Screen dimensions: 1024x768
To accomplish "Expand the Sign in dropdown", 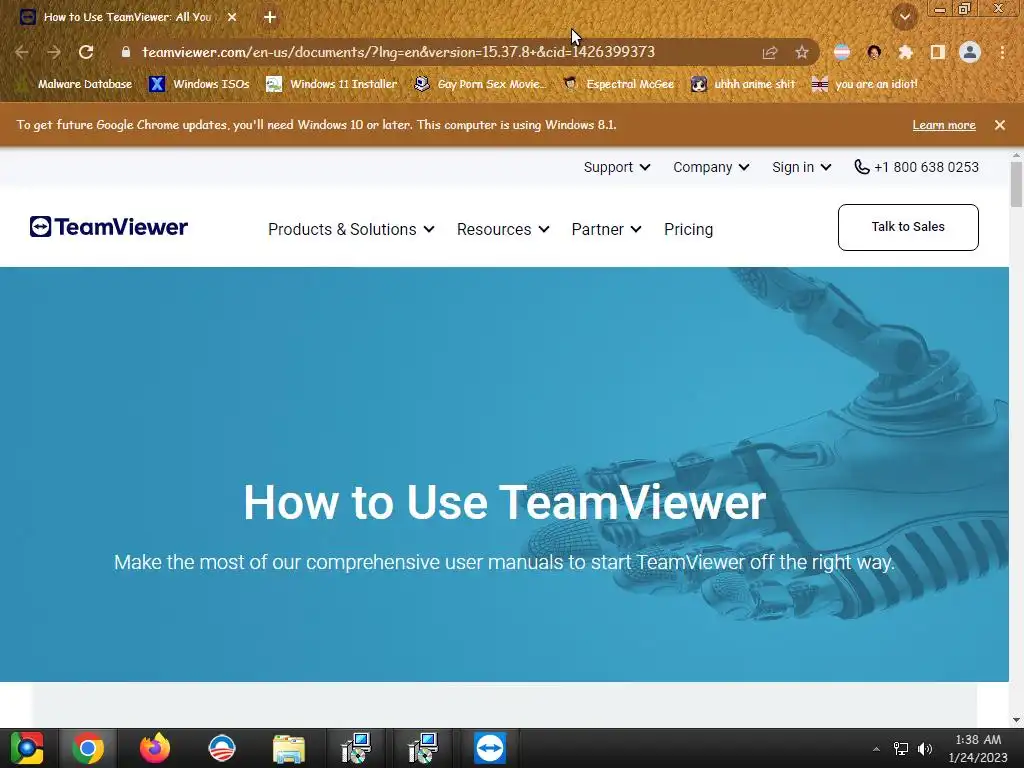I will 801,167.
